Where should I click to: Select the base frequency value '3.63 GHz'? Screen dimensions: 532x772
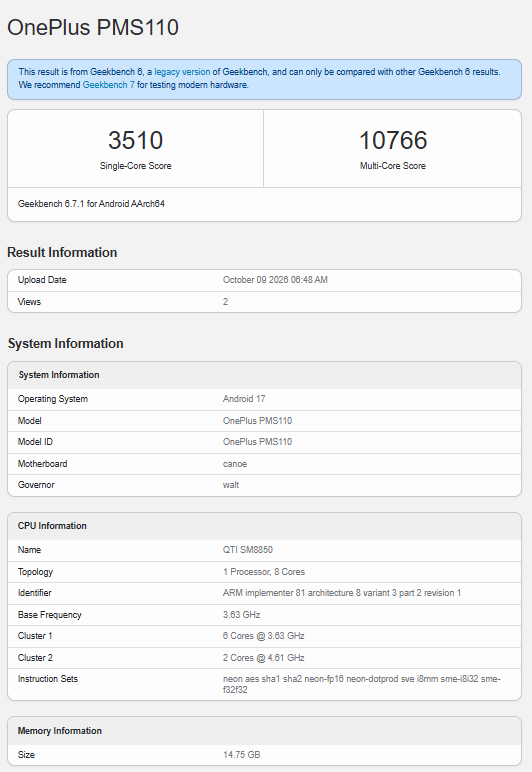tap(241, 615)
